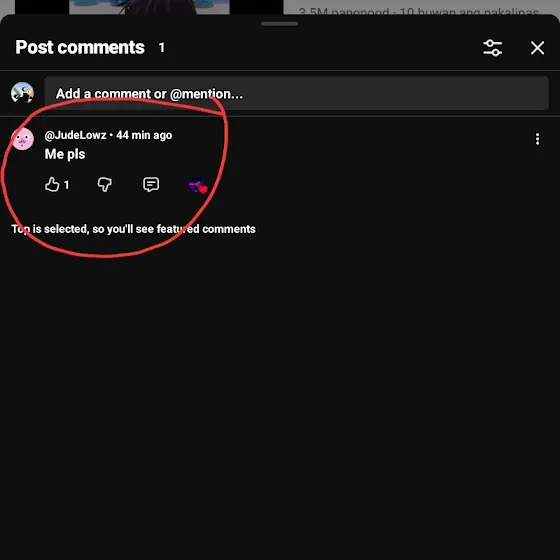
Task: Select the "Me pls" comment text
Action: (x=65, y=154)
